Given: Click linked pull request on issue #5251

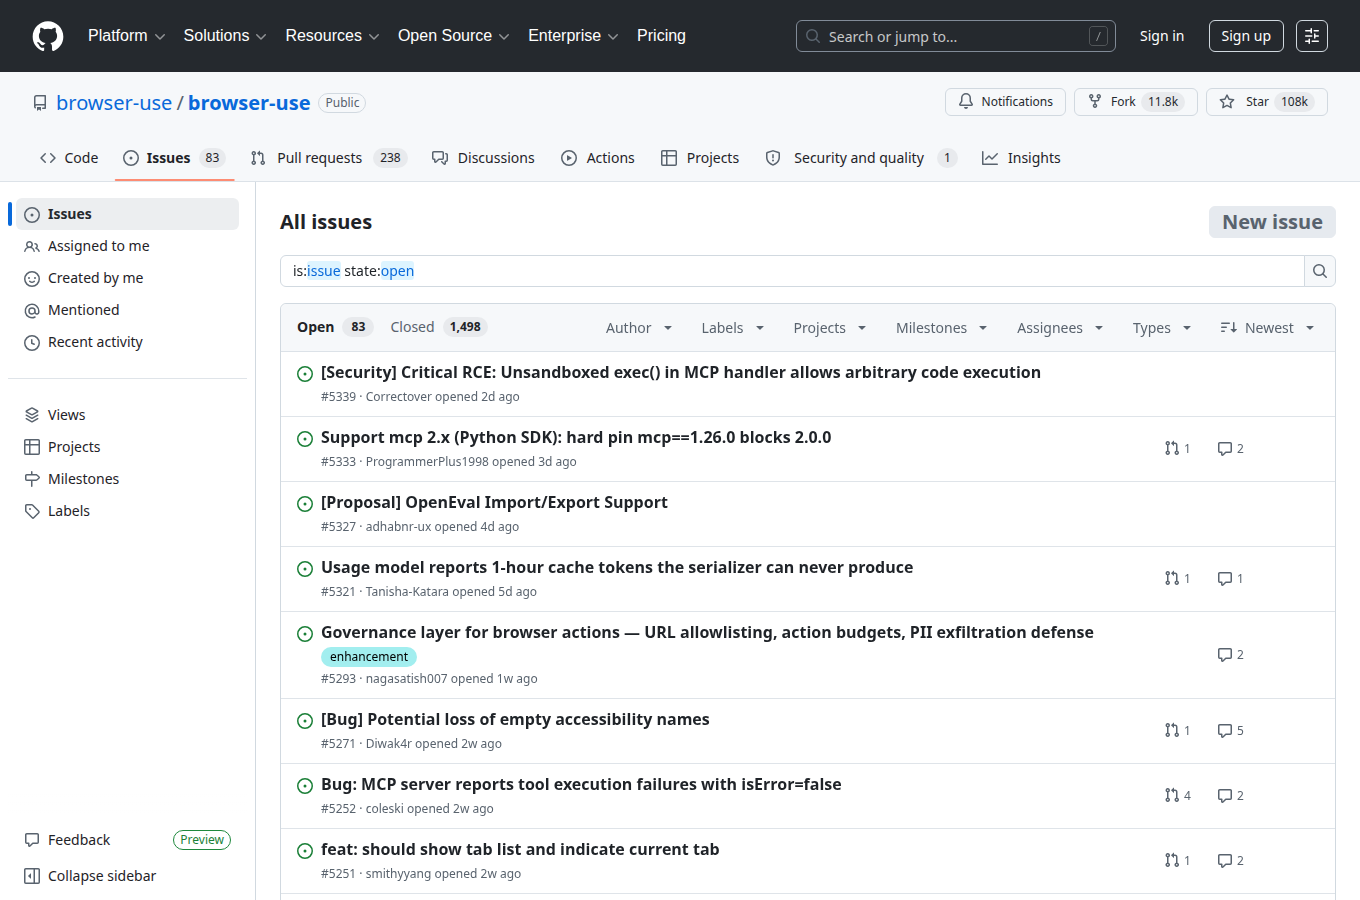Looking at the screenshot, I should point(1178,861).
